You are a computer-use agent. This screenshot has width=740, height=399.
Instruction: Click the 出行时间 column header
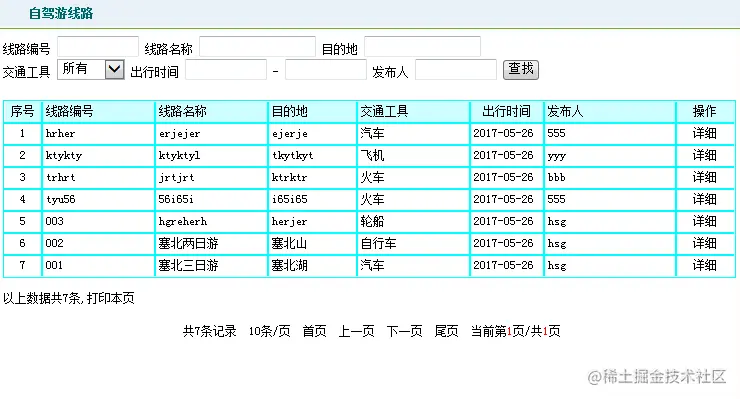coord(506,111)
